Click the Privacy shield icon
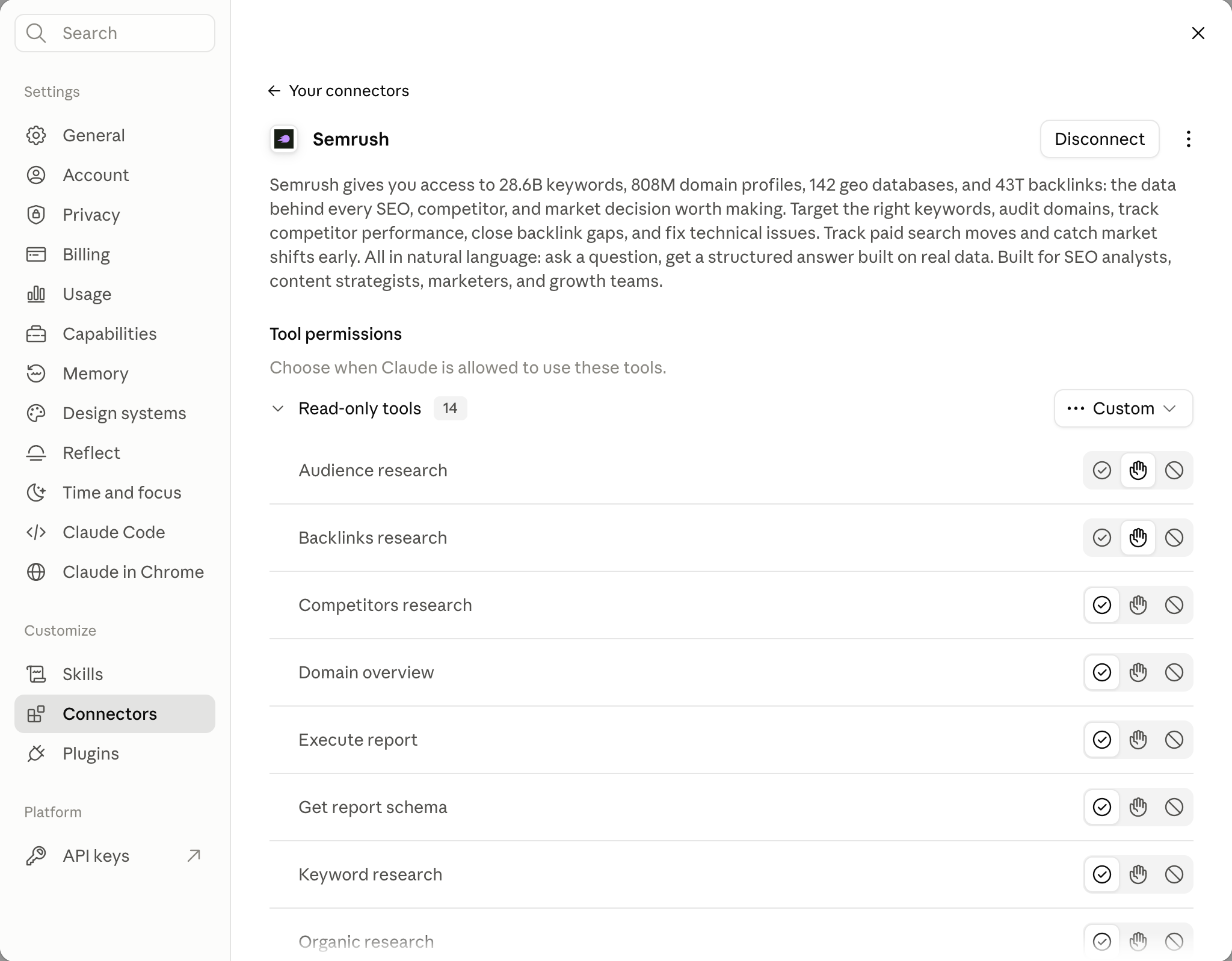This screenshot has width=1232, height=961. tap(36, 215)
